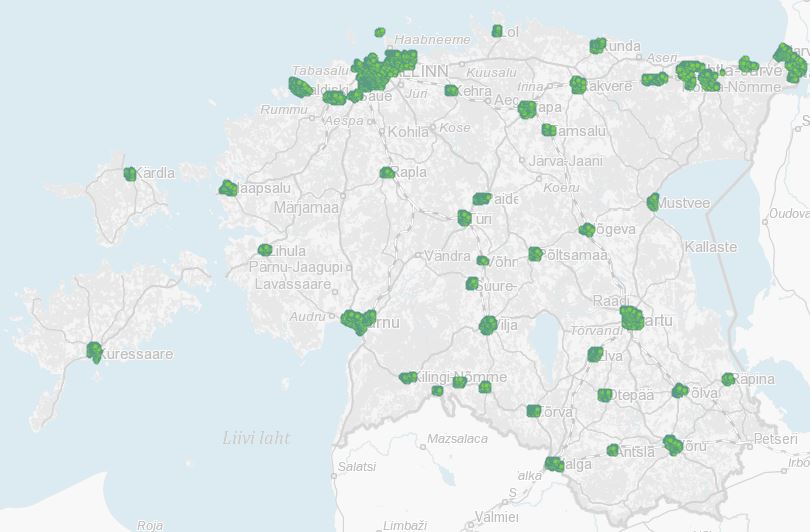Image resolution: width=810 pixels, height=532 pixels.
Task: Select the marker at Põltsamaa
Action: (535, 255)
